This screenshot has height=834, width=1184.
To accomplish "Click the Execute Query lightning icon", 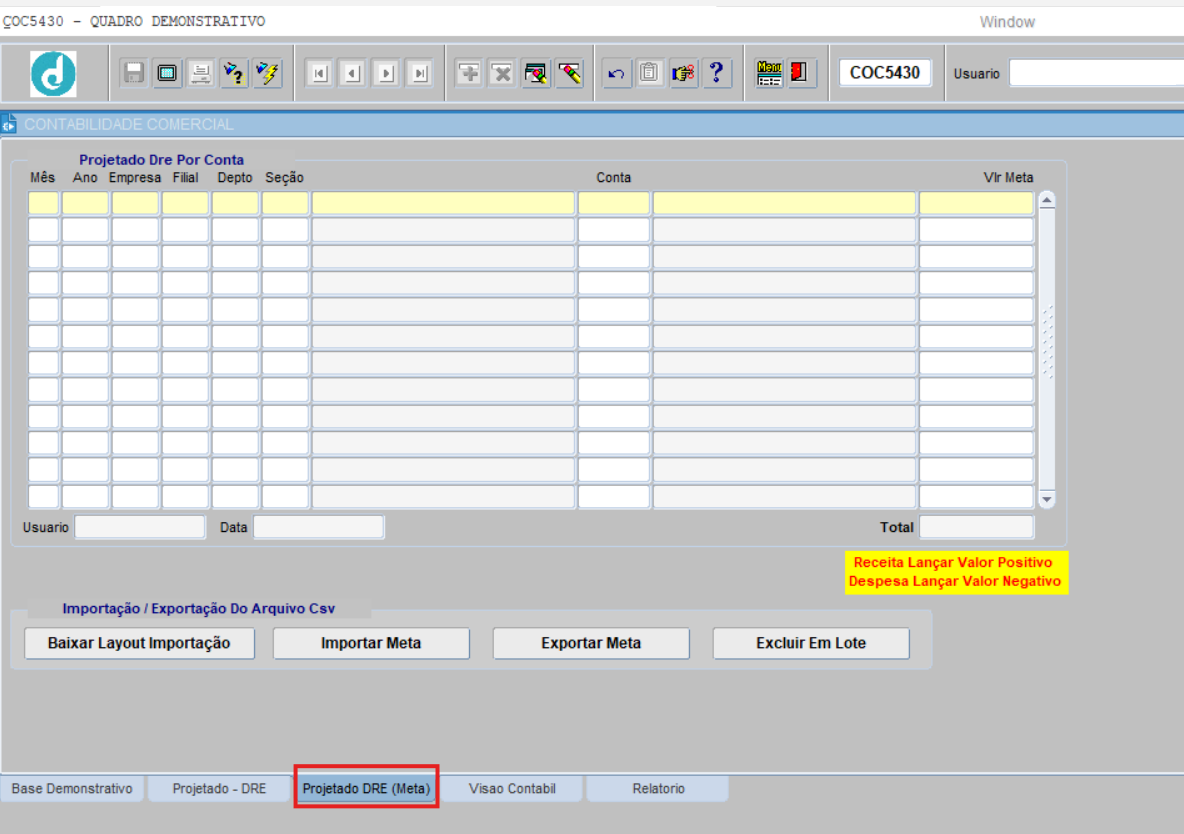I will point(268,73).
